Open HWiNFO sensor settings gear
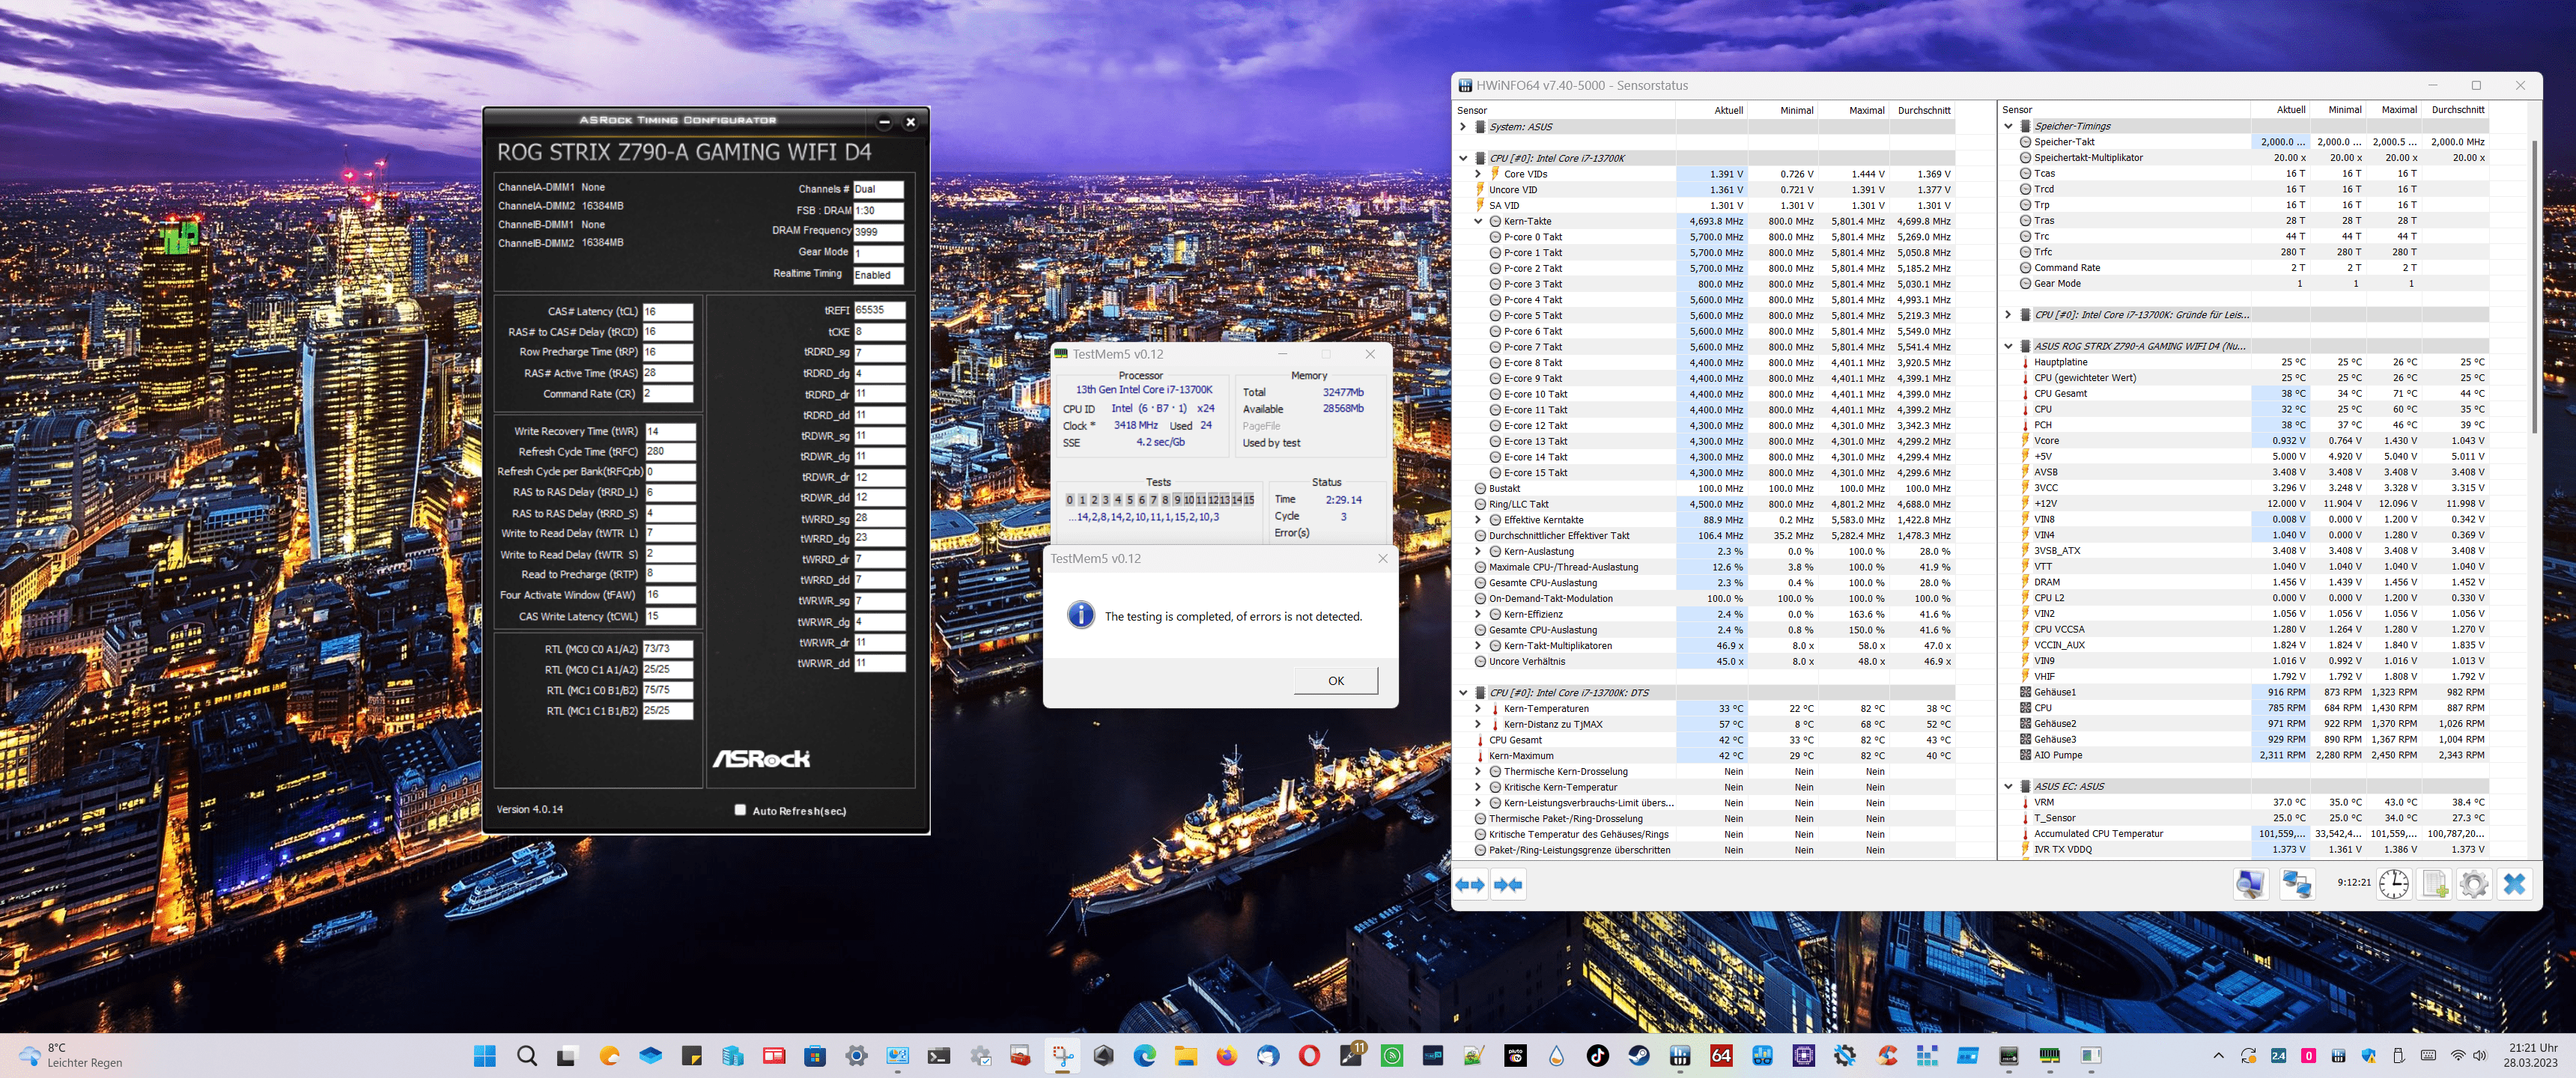 pos(2474,884)
